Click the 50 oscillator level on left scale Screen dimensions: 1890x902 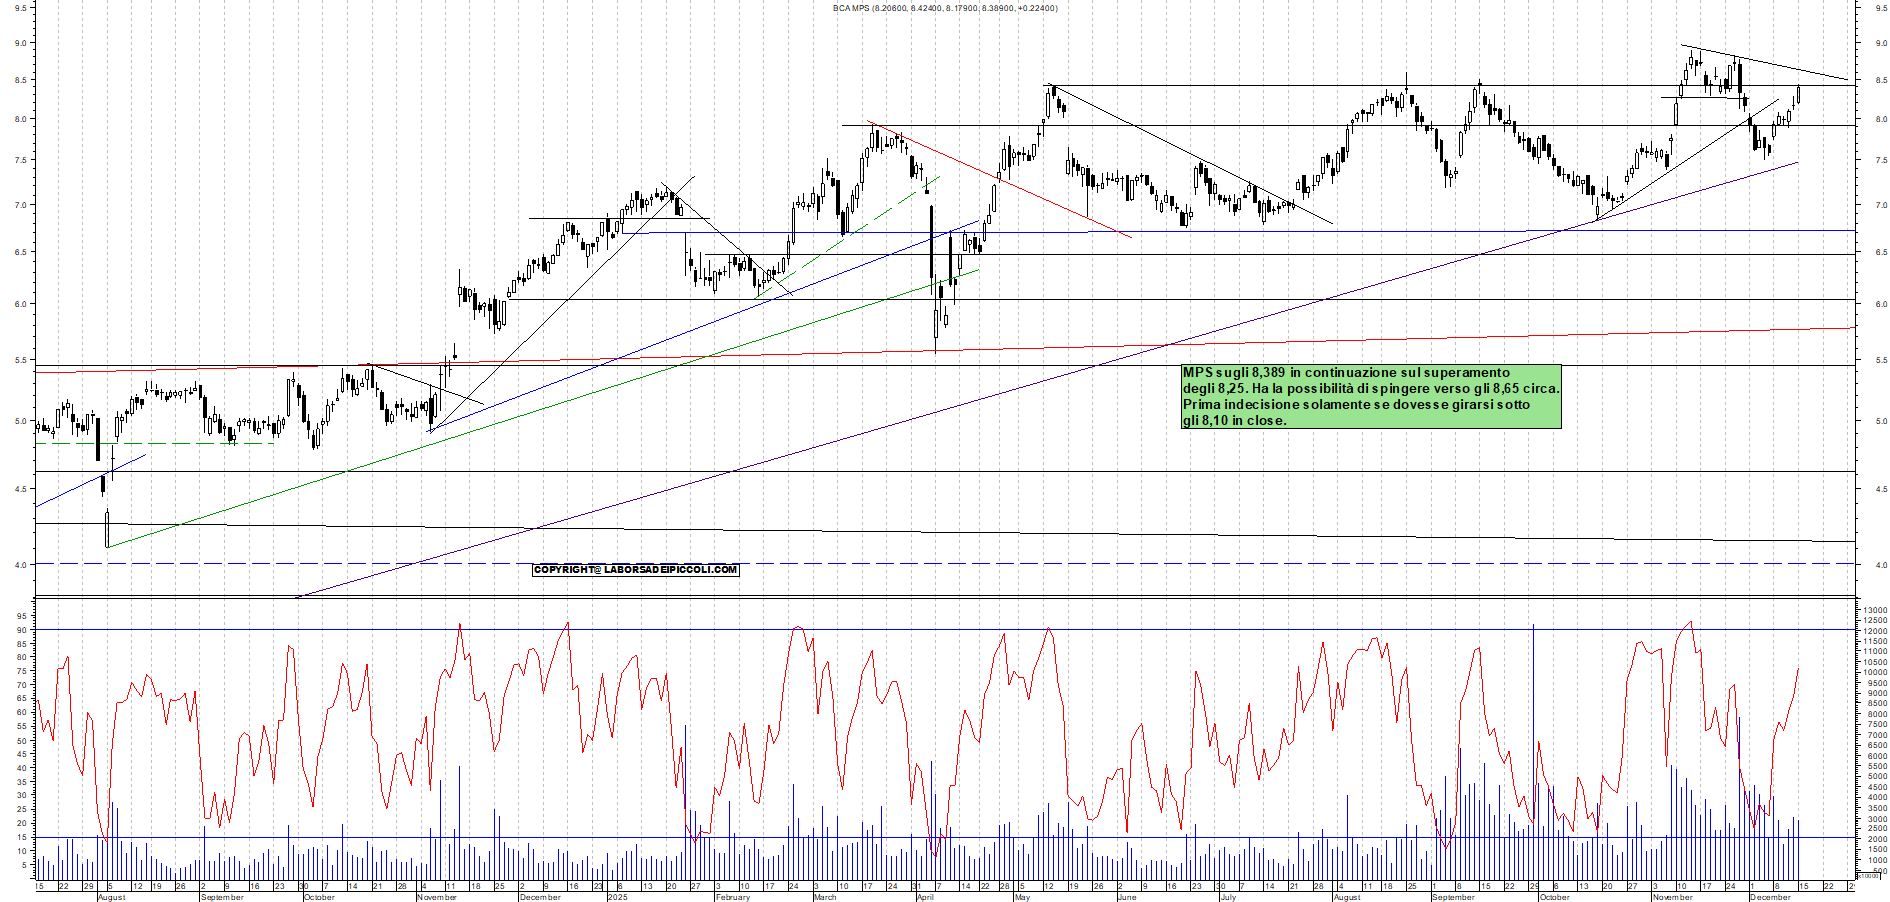coord(21,741)
